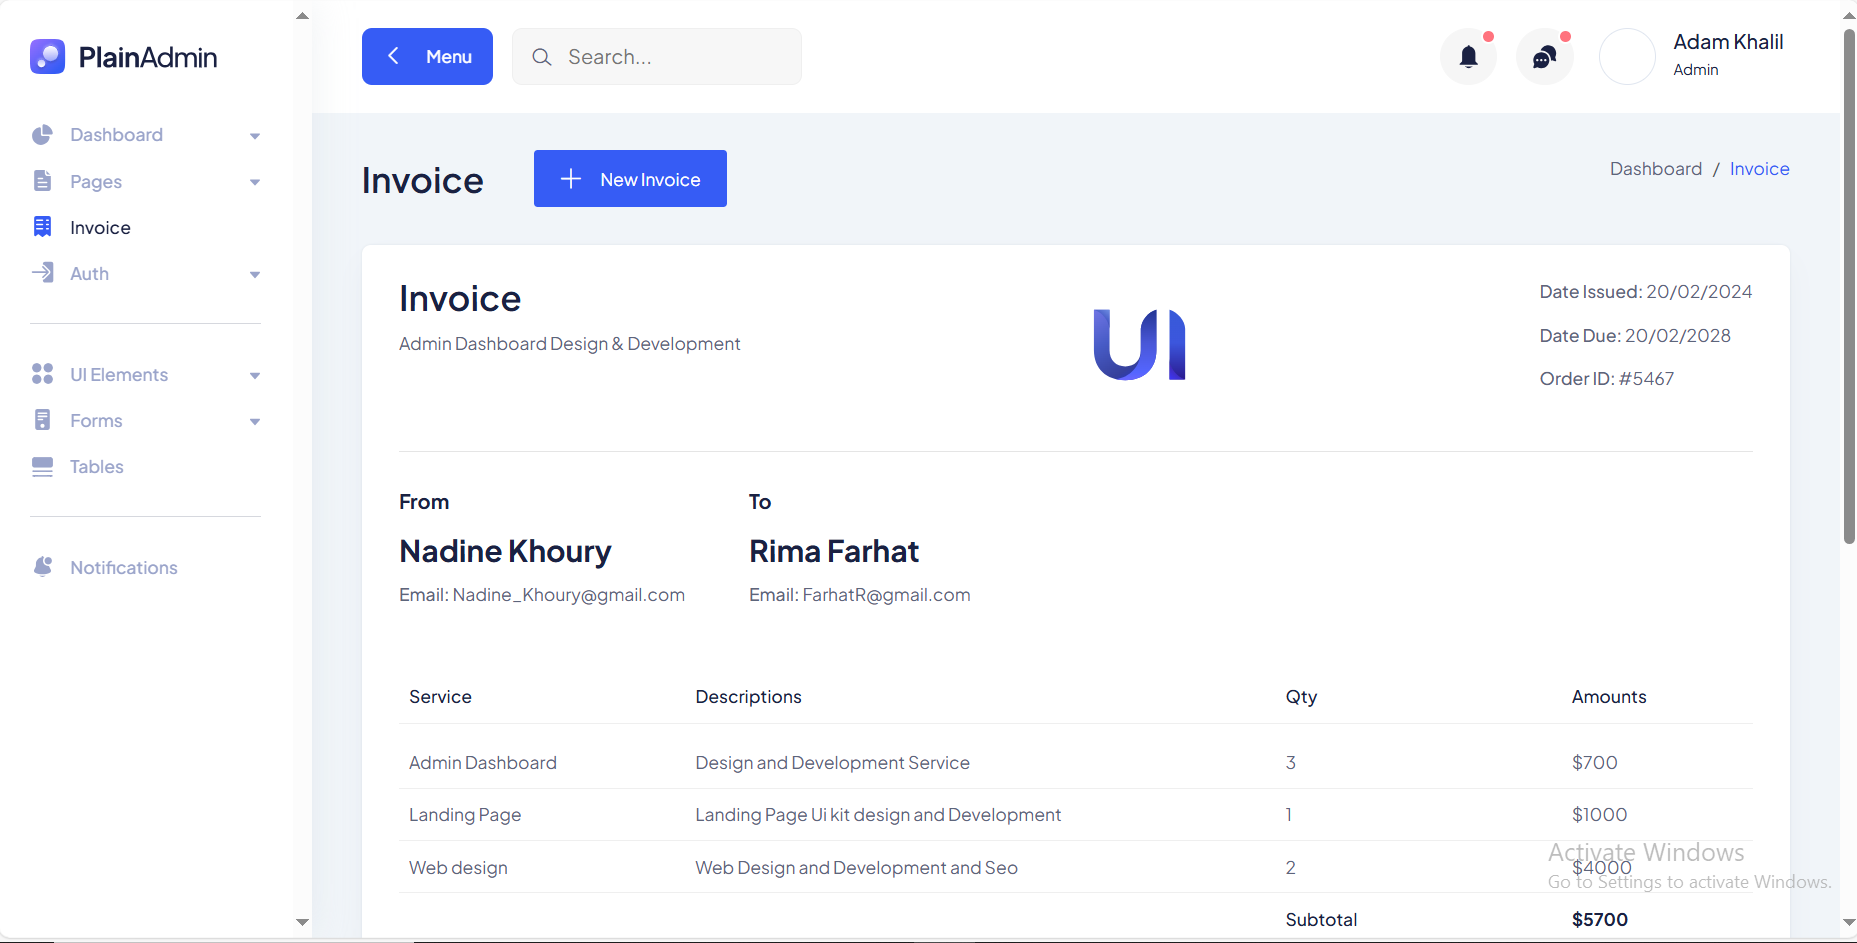Click the Invoice sidebar icon
The height and width of the screenshot is (943, 1857).
pos(42,227)
